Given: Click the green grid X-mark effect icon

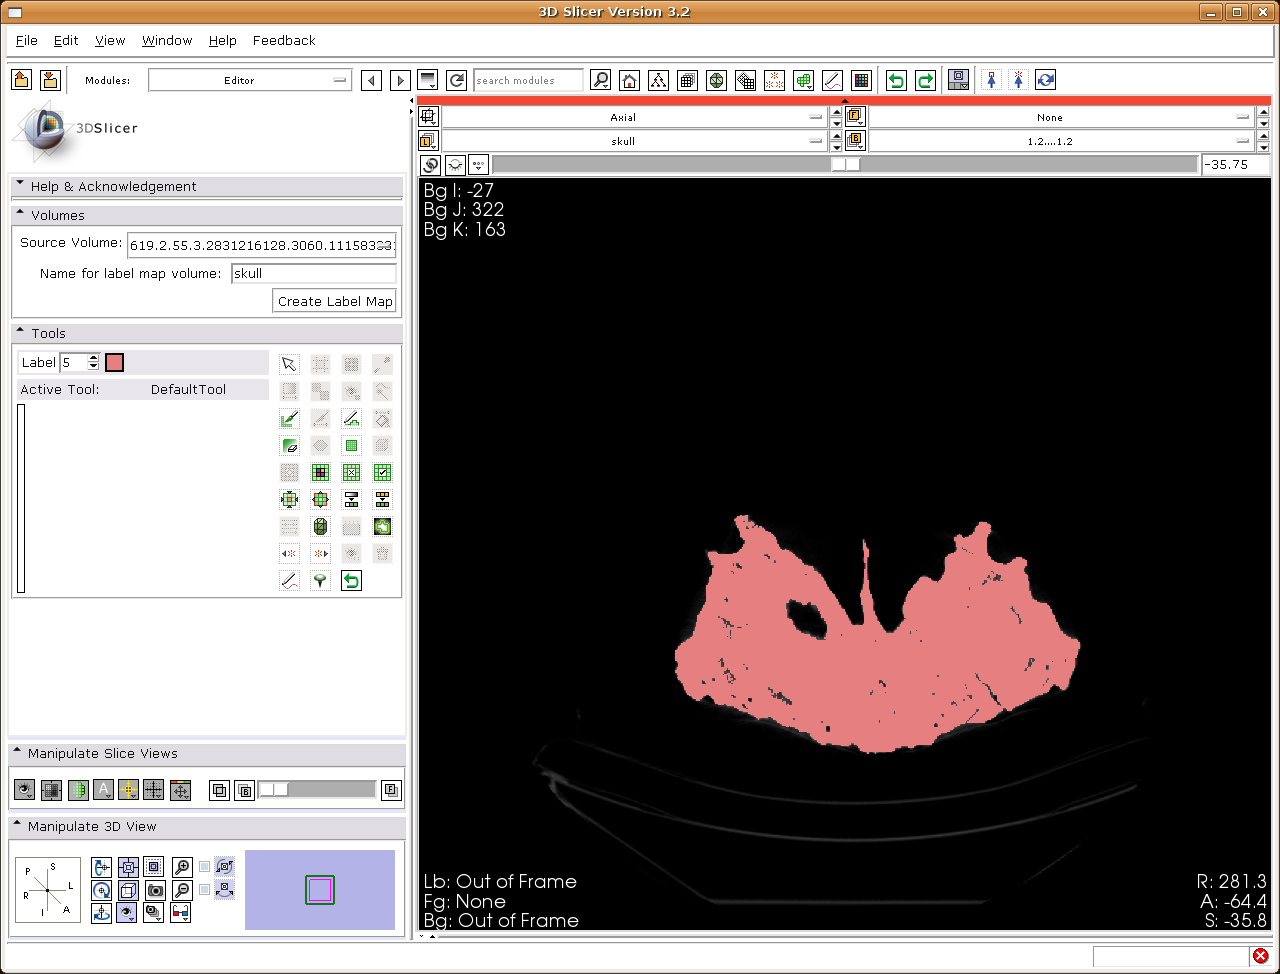Looking at the screenshot, I should 351,472.
